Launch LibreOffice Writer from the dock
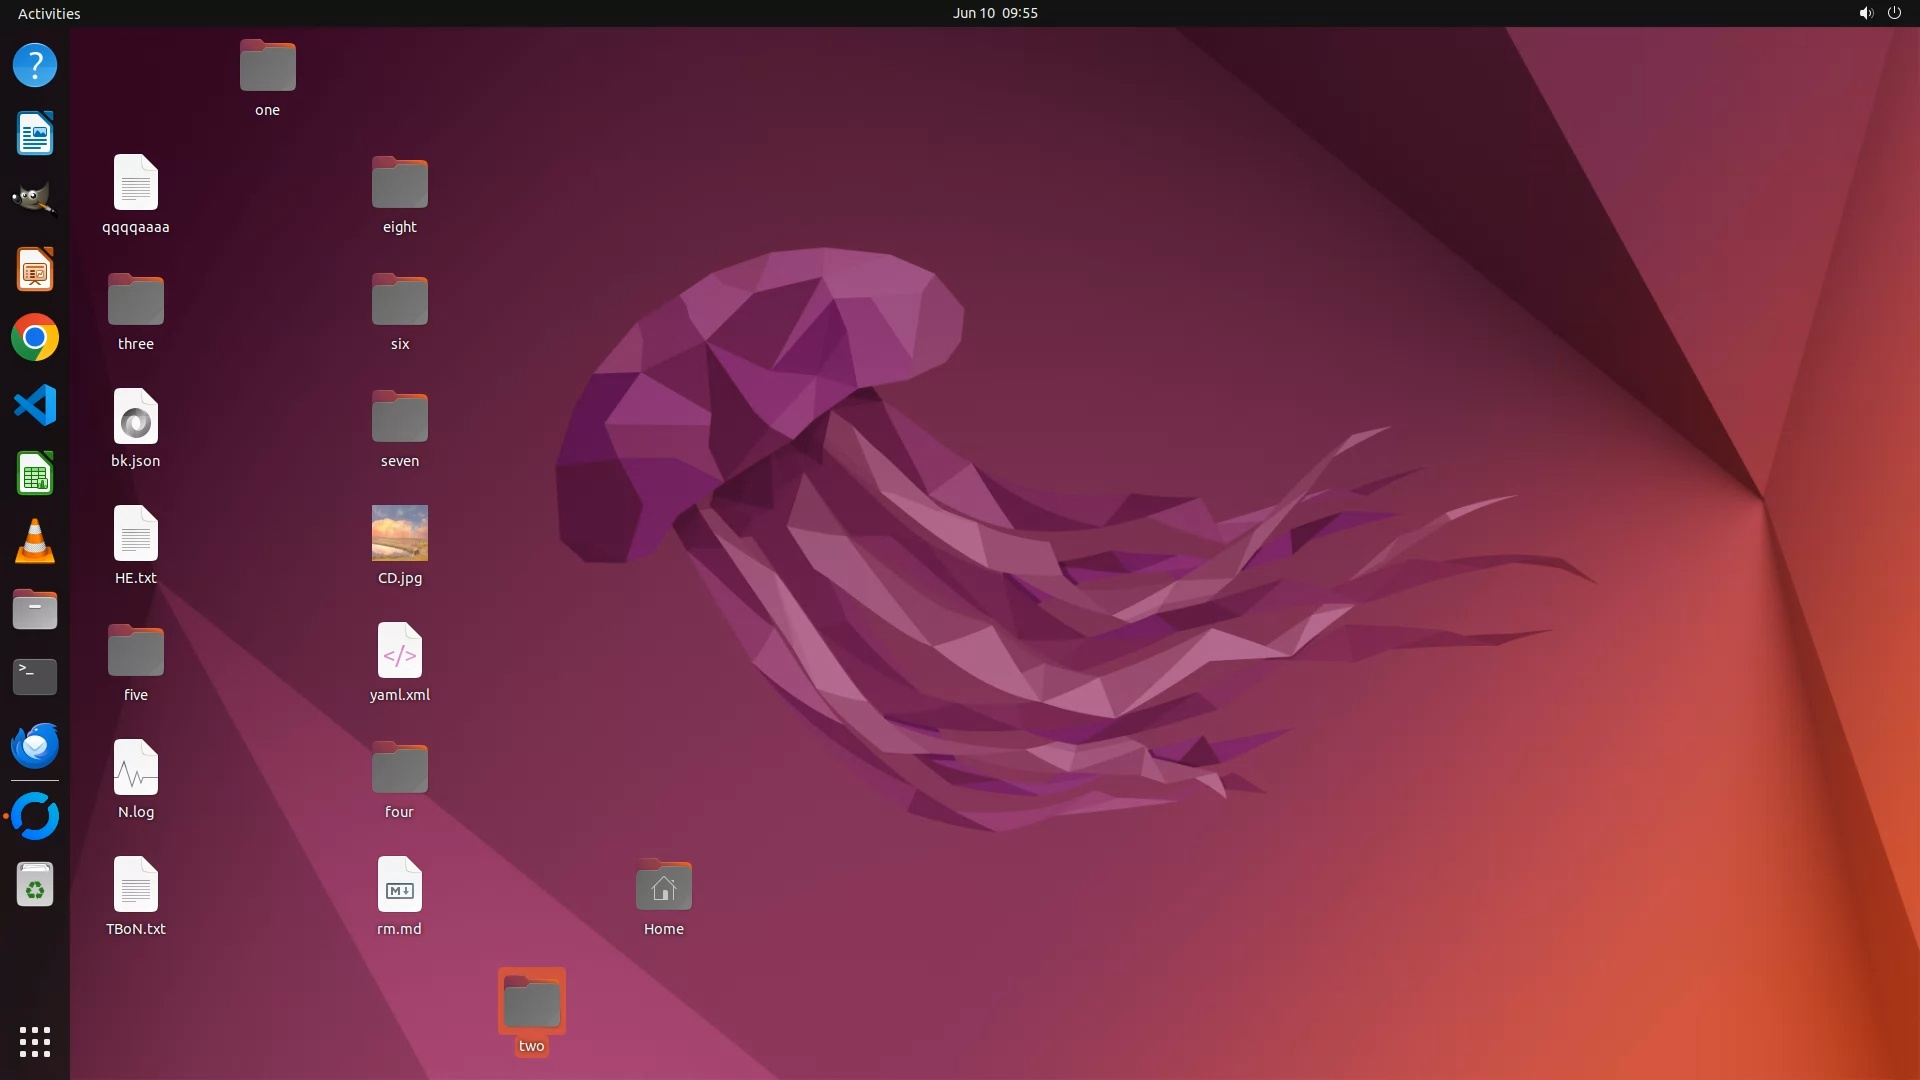 pyautogui.click(x=35, y=134)
